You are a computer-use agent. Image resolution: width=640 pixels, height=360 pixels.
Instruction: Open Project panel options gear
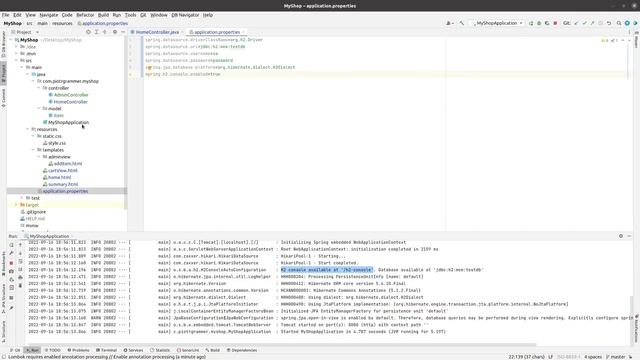[x=115, y=32]
